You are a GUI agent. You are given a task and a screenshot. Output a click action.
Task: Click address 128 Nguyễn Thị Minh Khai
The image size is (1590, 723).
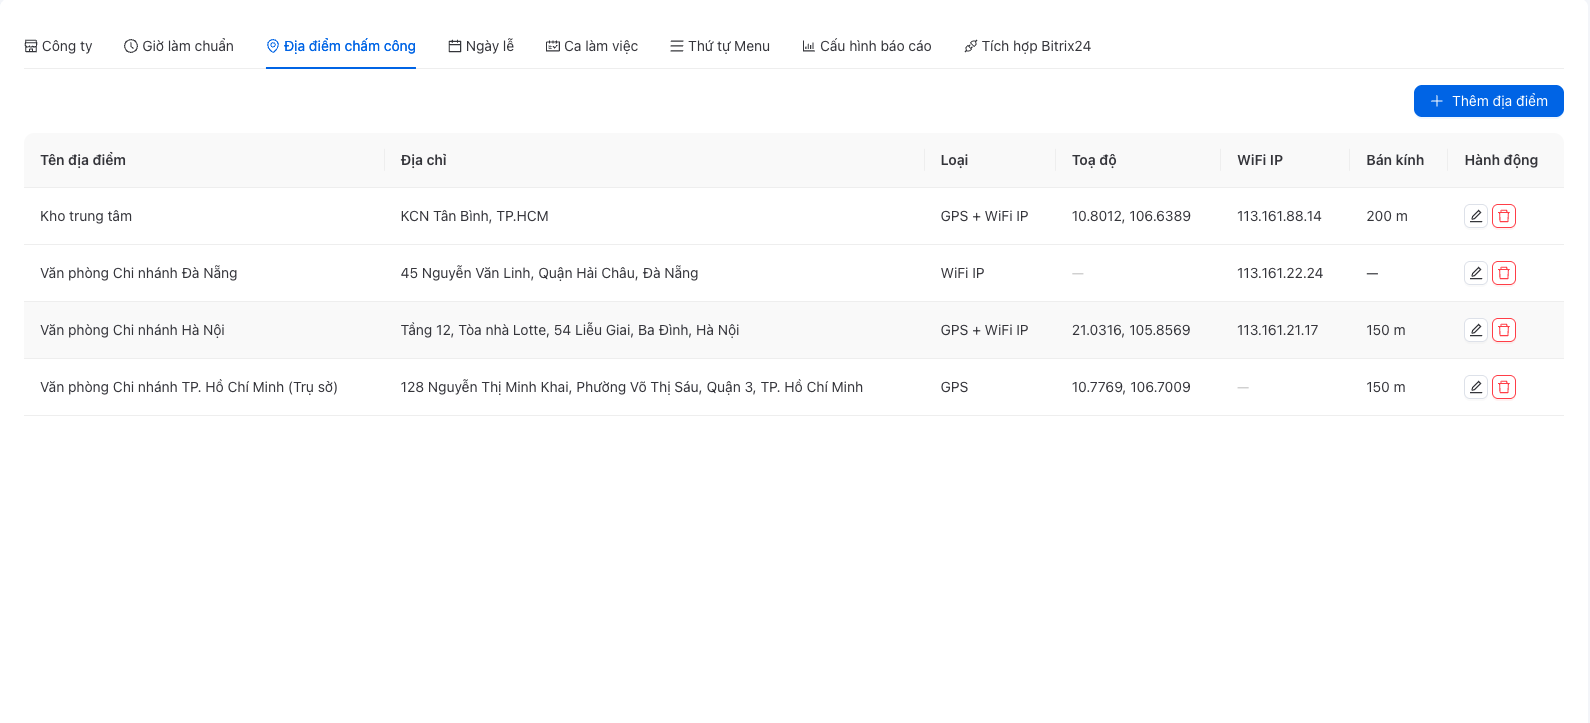632,387
